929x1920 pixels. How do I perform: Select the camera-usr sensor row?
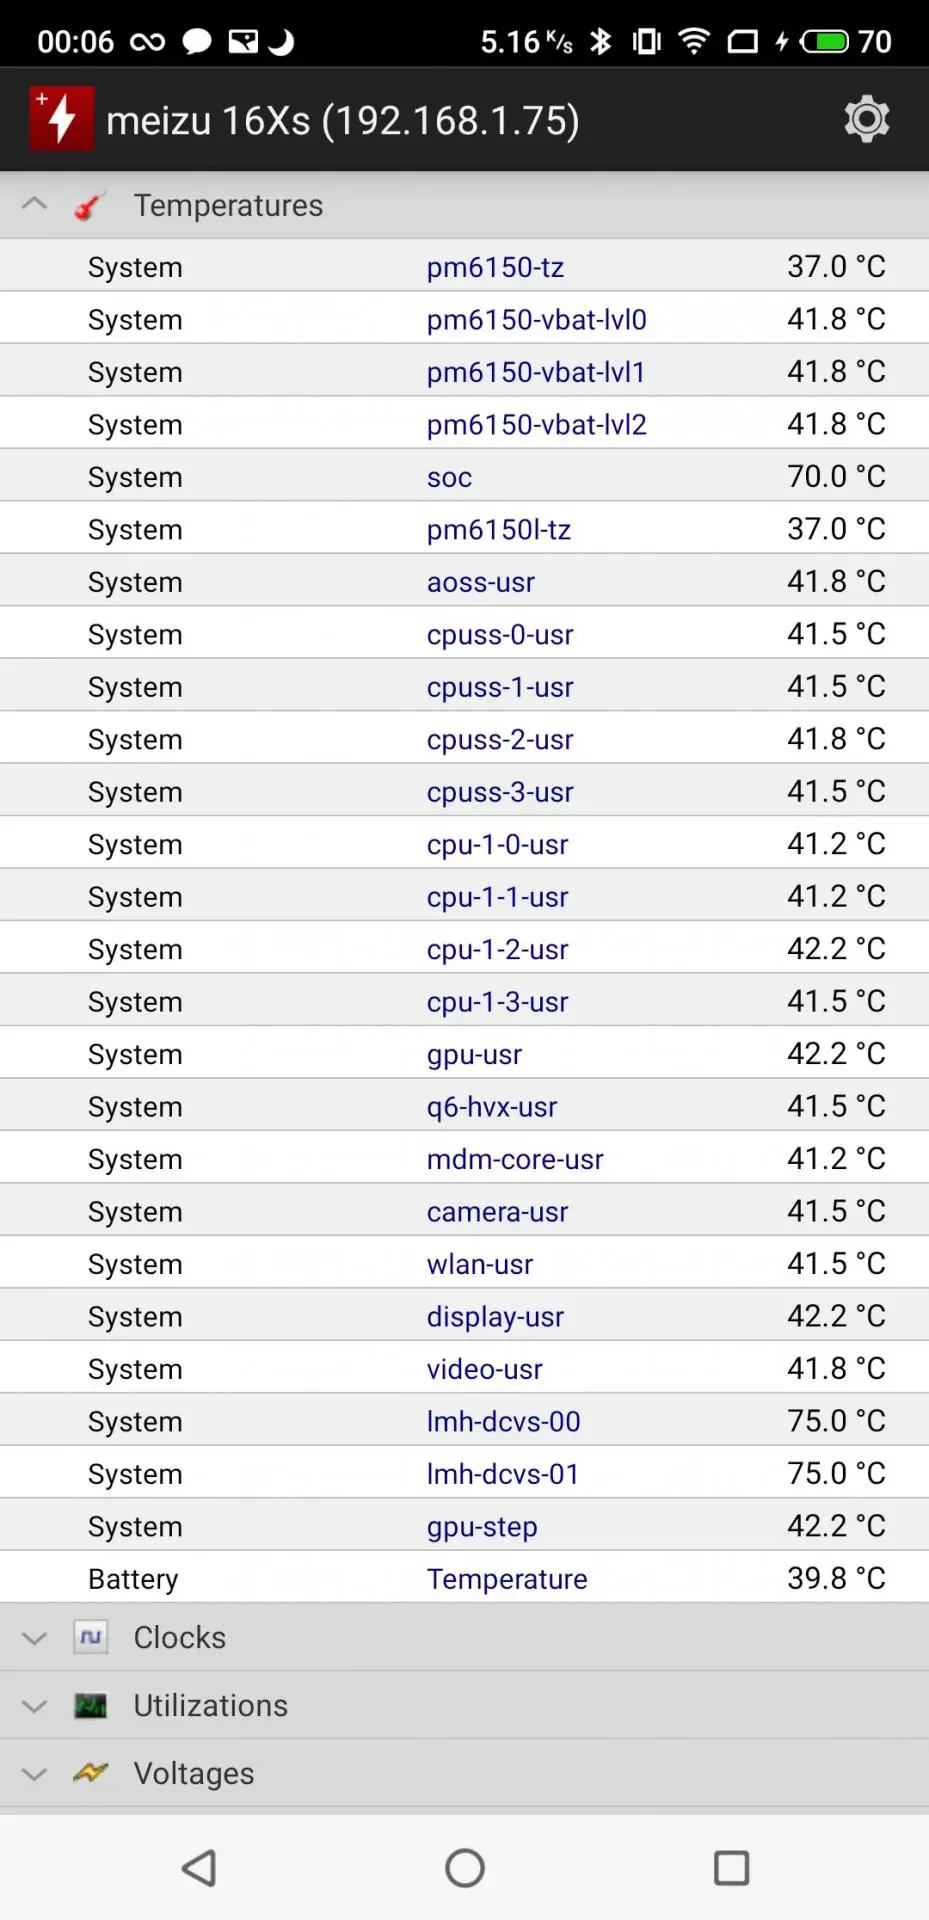[497, 1211]
